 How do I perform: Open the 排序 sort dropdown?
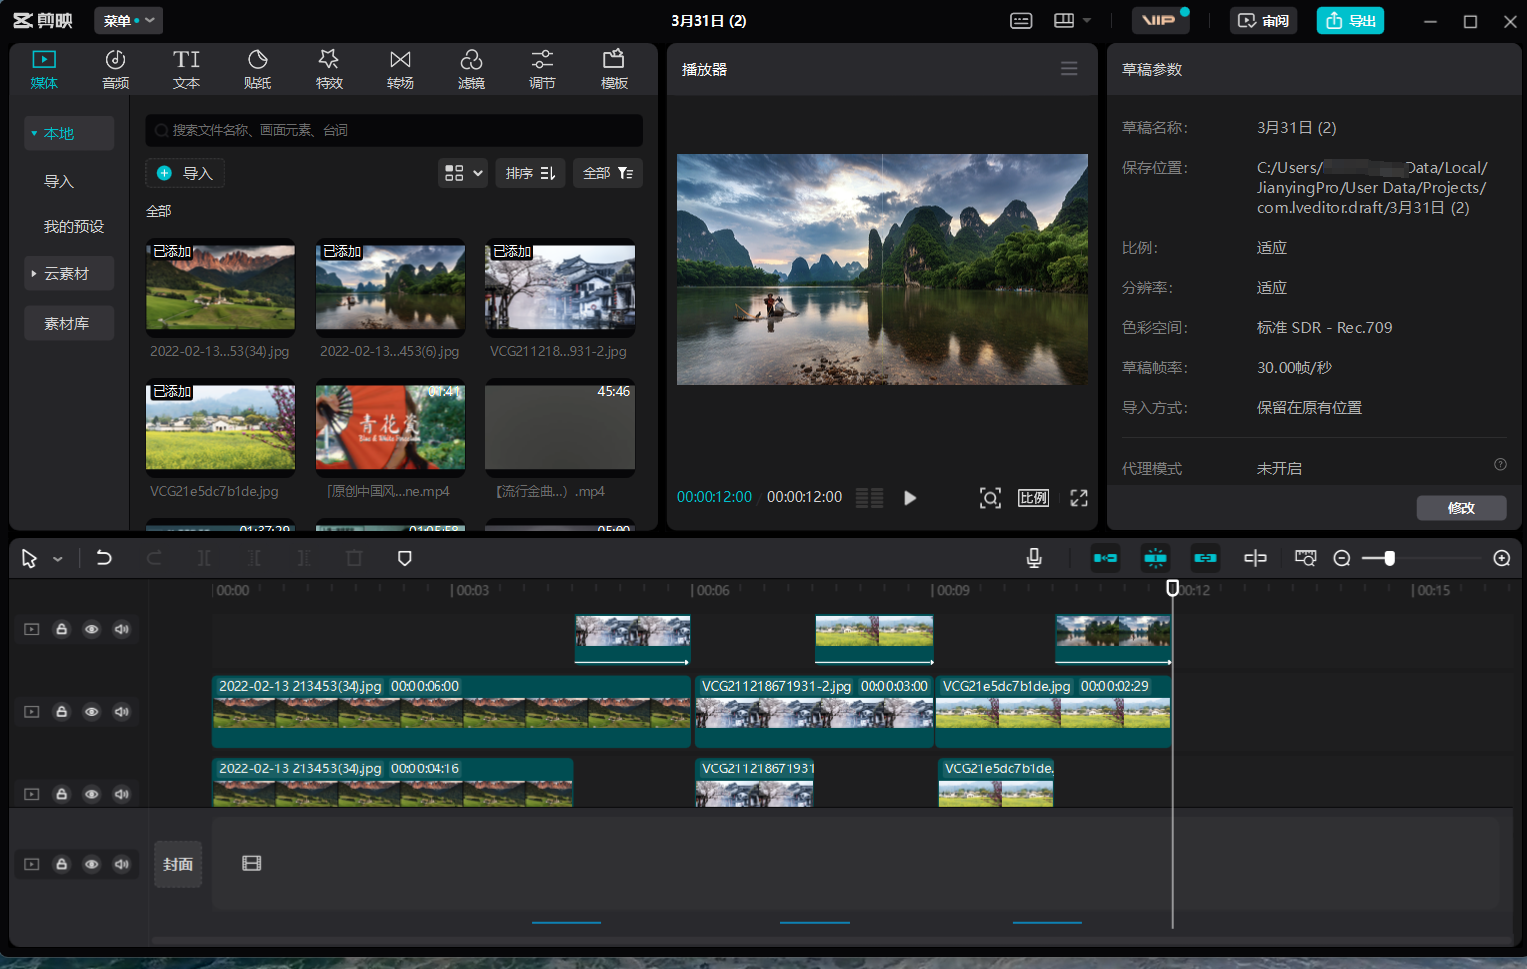(530, 173)
